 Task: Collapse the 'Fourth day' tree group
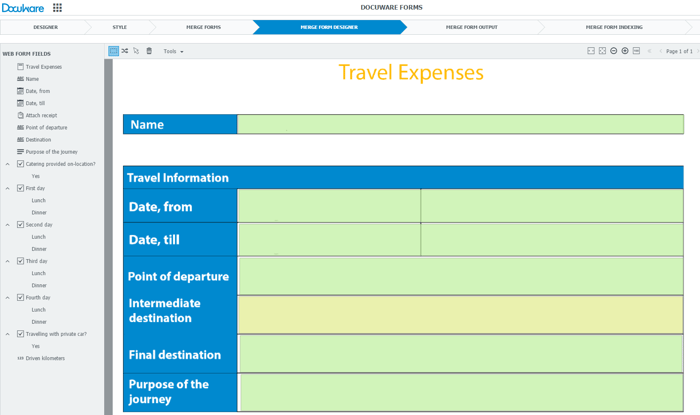point(8,298)
